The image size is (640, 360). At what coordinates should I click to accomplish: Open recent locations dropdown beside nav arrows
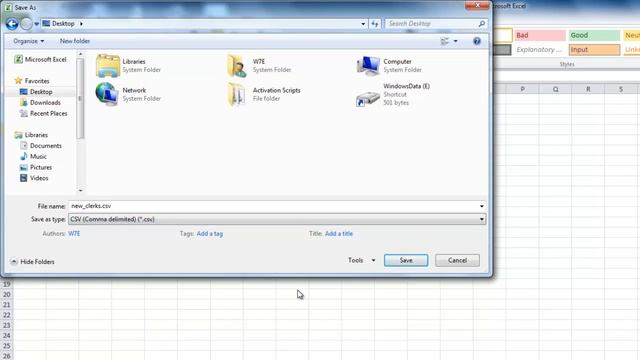36,24
